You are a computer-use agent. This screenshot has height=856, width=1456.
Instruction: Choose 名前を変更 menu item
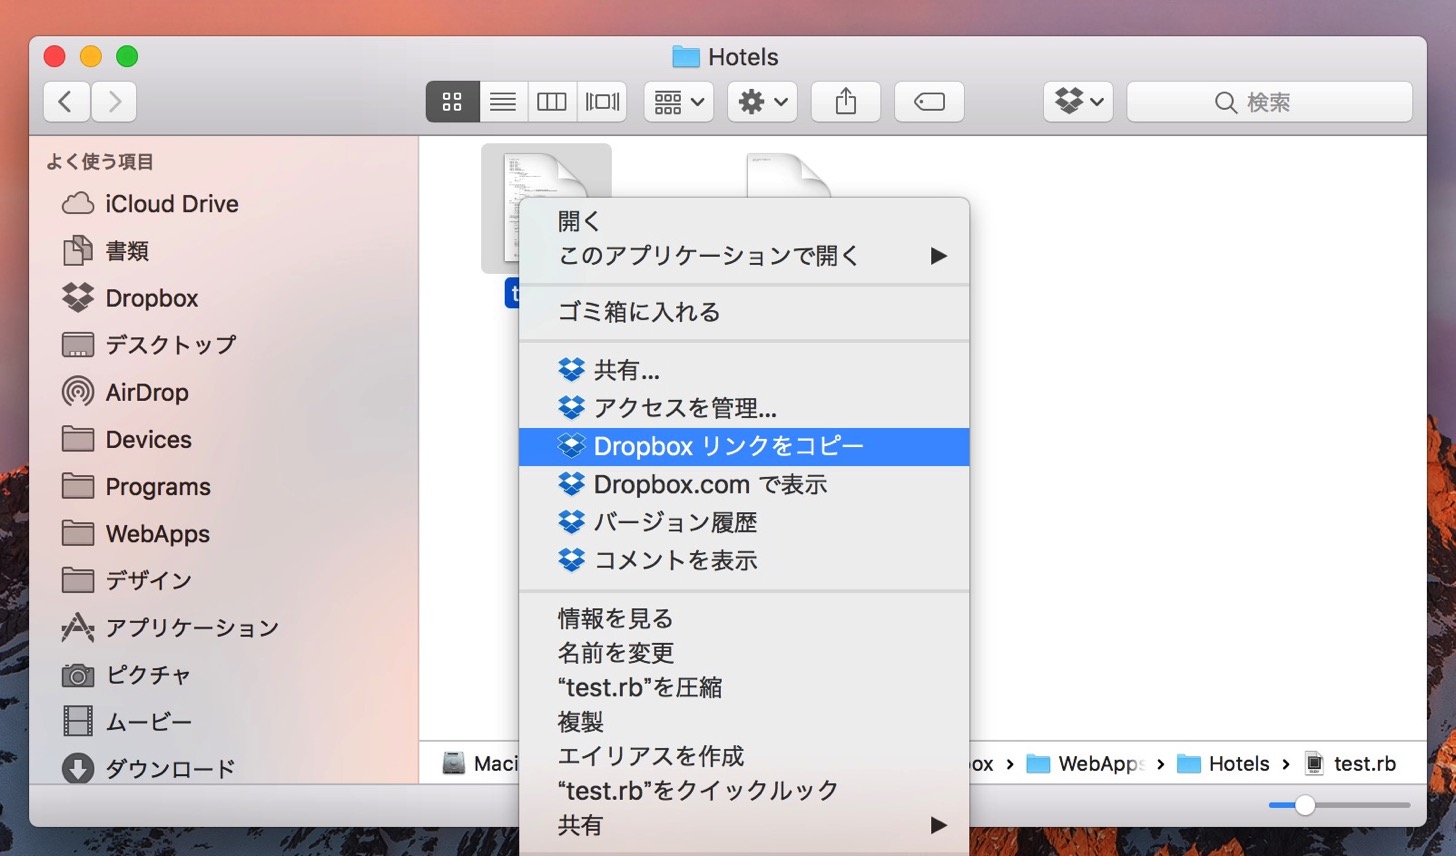point(744,653)
